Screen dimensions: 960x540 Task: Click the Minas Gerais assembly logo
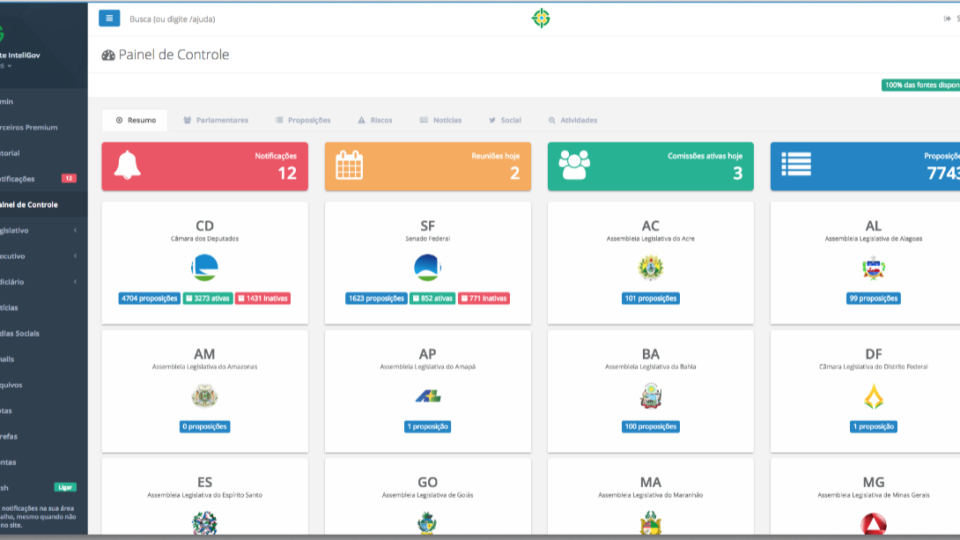coord(873,525)
